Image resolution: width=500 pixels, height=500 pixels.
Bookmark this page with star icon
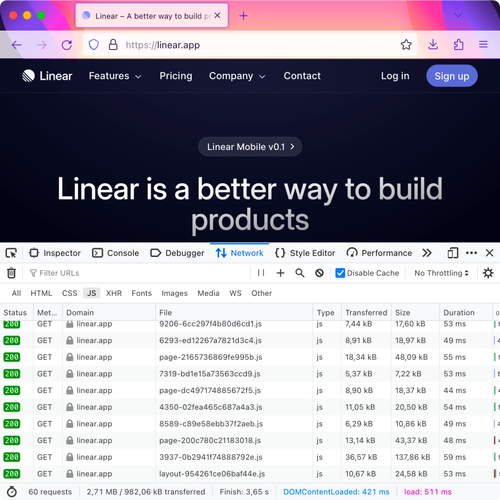pyautogui.click(x=406, y=45)
